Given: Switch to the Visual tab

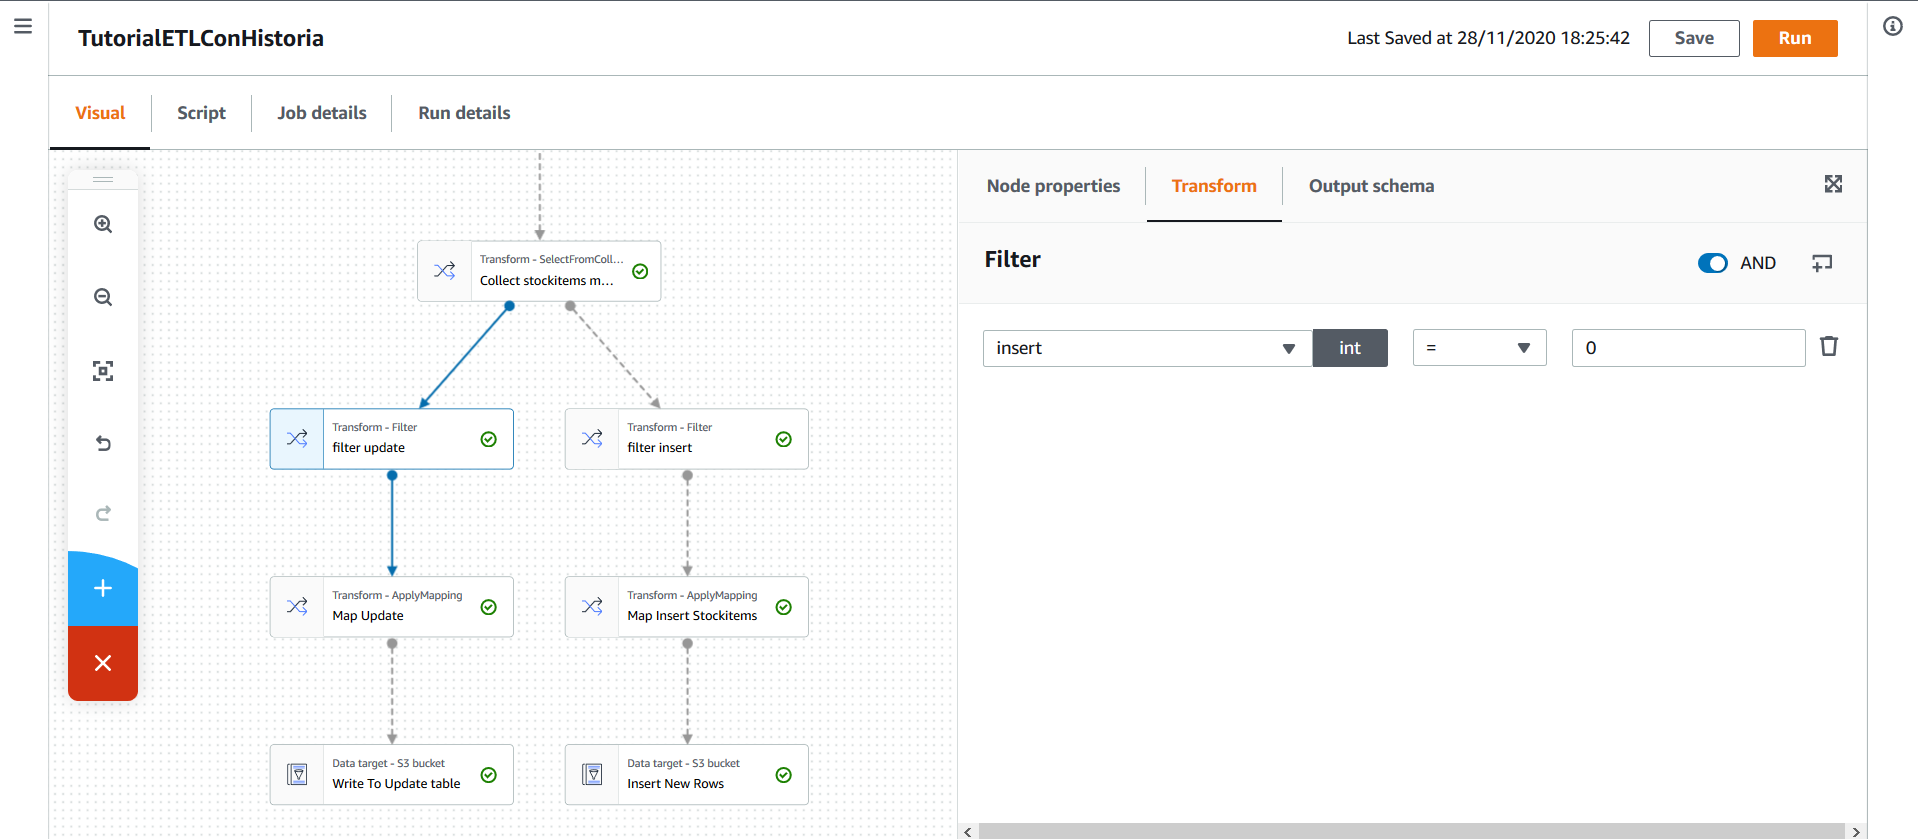Looking at the screenshot, I should coord(100,113).
